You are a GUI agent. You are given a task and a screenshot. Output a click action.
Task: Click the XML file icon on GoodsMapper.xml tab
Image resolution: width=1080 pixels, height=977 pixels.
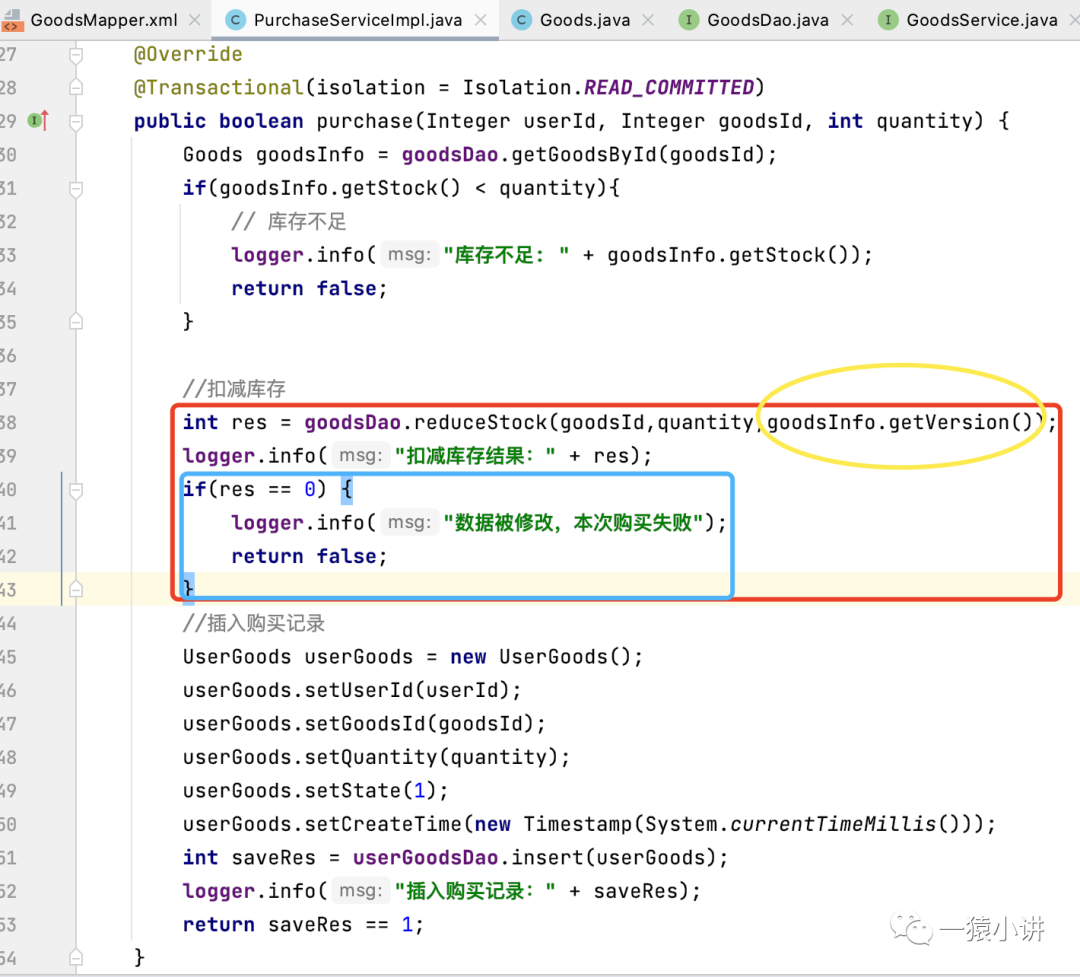[x=11, y=20]
